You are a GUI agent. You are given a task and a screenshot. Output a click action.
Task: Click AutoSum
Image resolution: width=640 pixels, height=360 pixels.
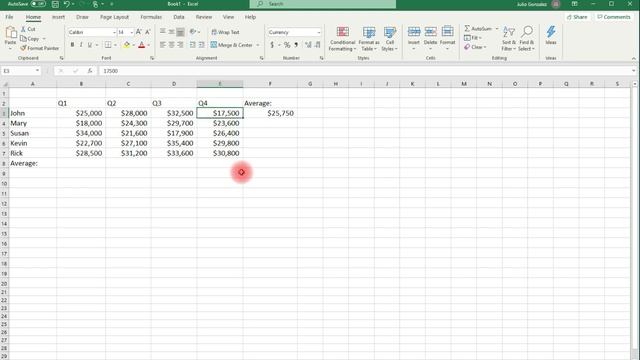click(x=478, y=29)
